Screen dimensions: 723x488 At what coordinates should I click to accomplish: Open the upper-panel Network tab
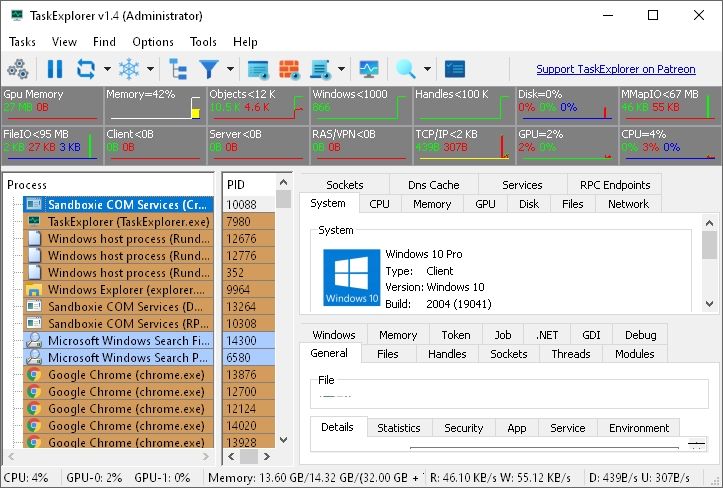pos(628,204)
